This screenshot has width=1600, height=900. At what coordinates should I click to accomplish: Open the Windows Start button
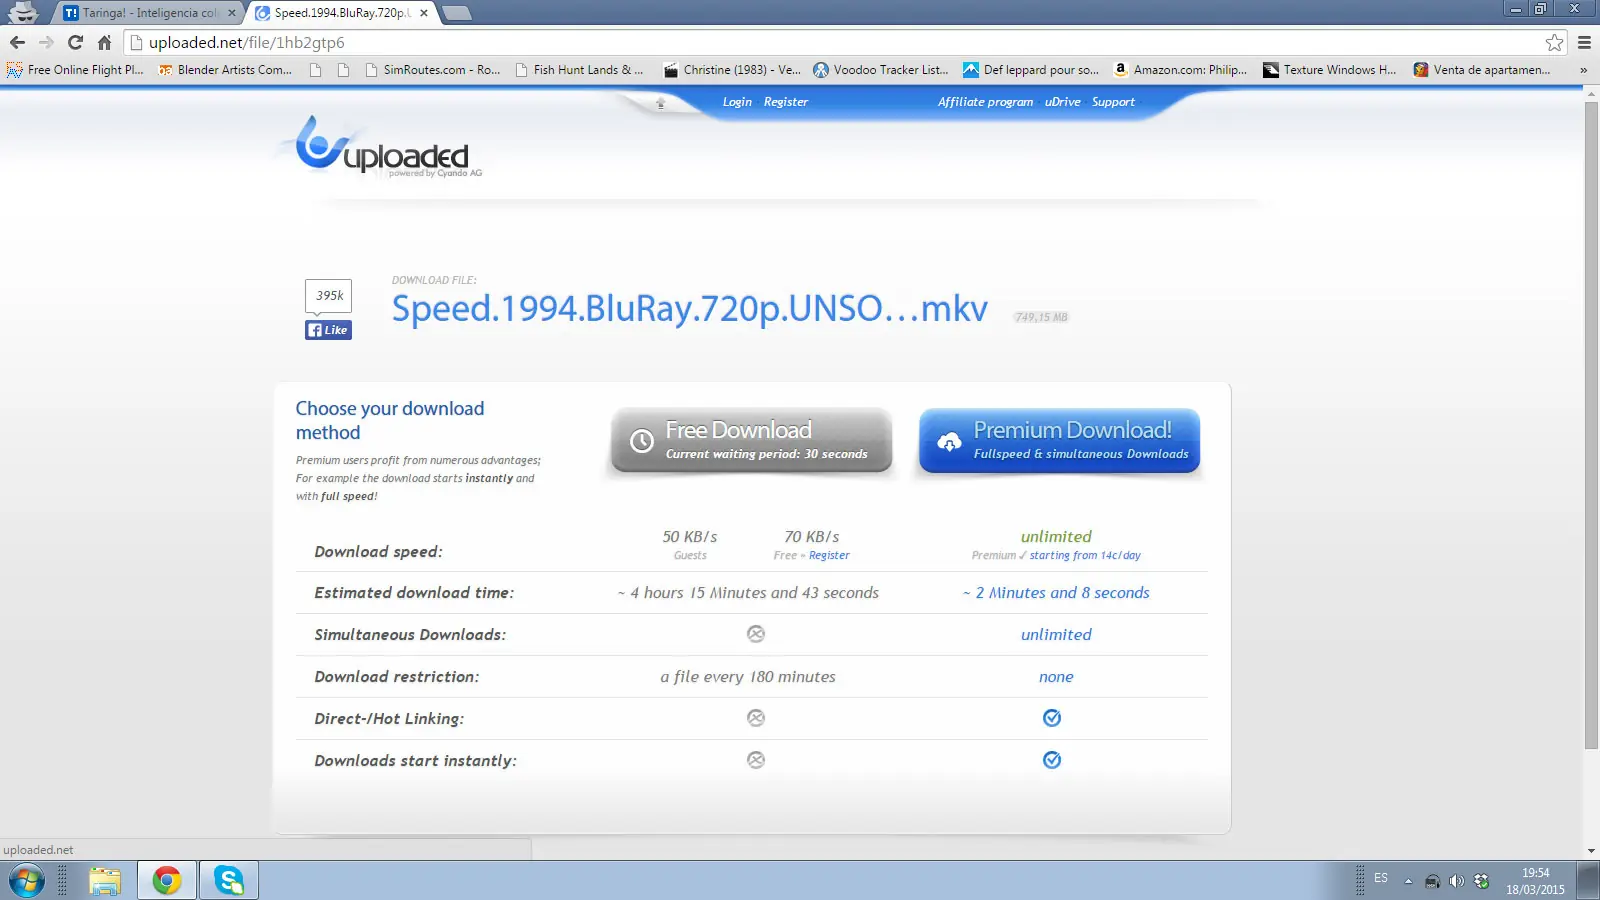click(x=27, y=881)
